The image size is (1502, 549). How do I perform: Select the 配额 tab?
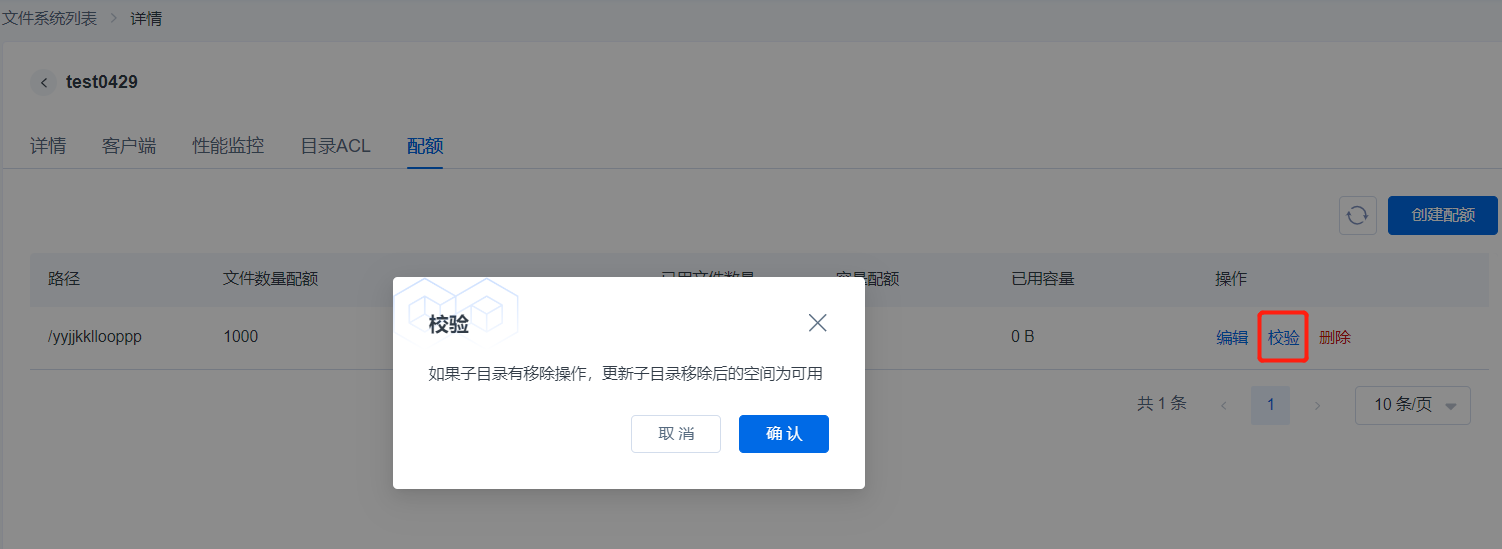click(x=425, y=146)
